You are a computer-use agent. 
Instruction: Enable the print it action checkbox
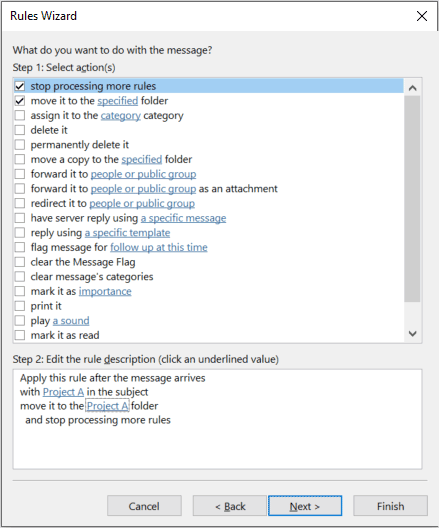(20, 306)
